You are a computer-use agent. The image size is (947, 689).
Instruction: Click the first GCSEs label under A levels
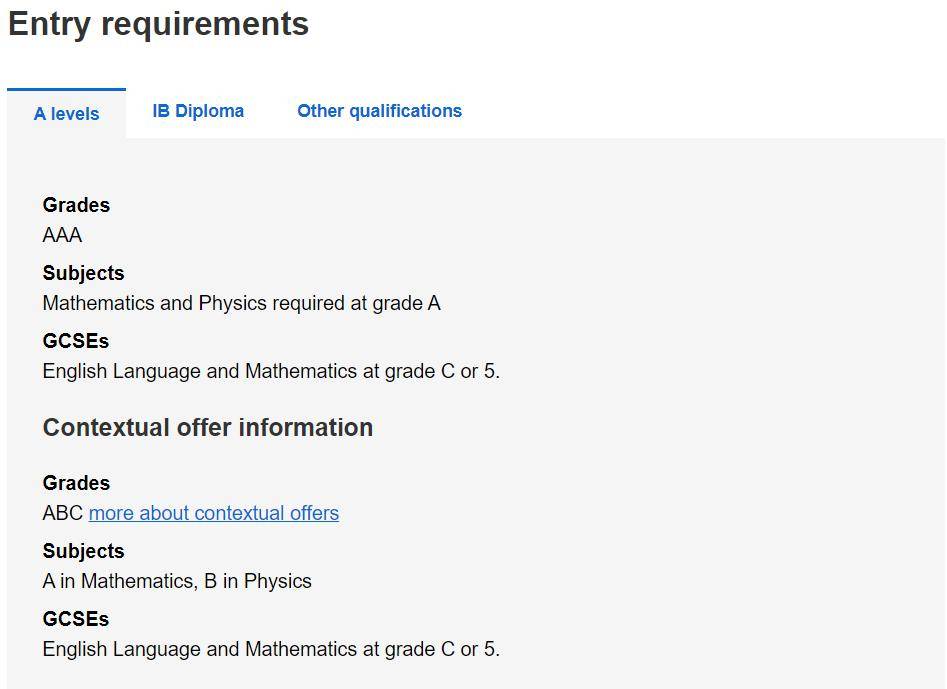coord(75,341)
